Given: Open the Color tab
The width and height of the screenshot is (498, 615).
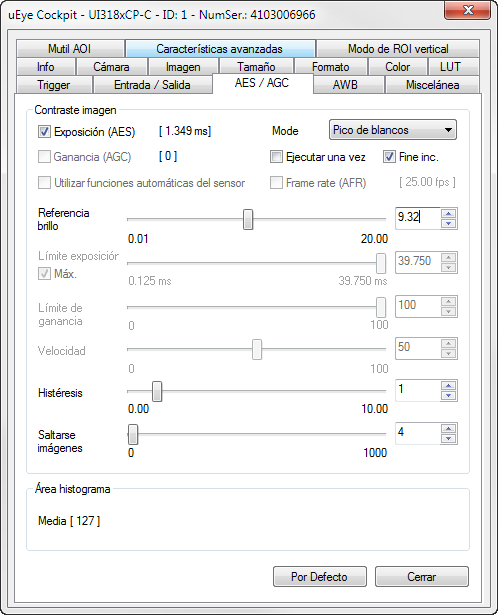Looking at the screenshot, I should coord(398,67).
